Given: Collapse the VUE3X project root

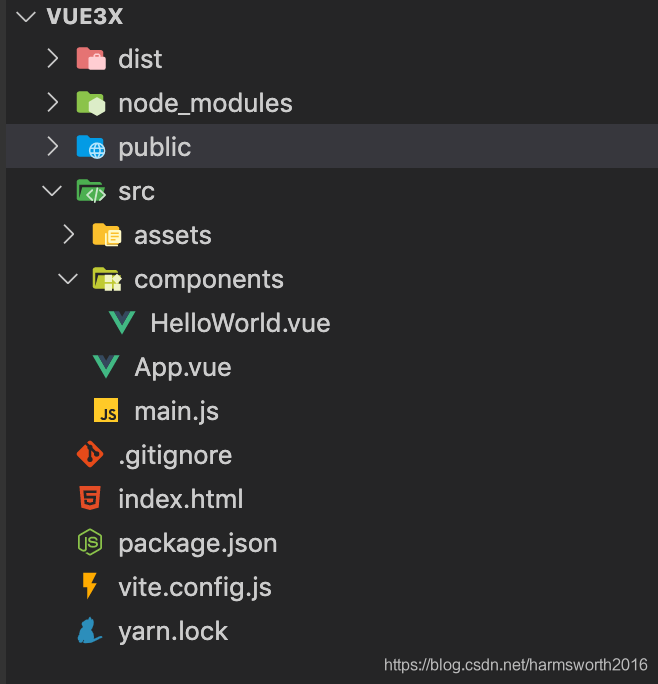Looking at the screenshot, I should 26,17.
